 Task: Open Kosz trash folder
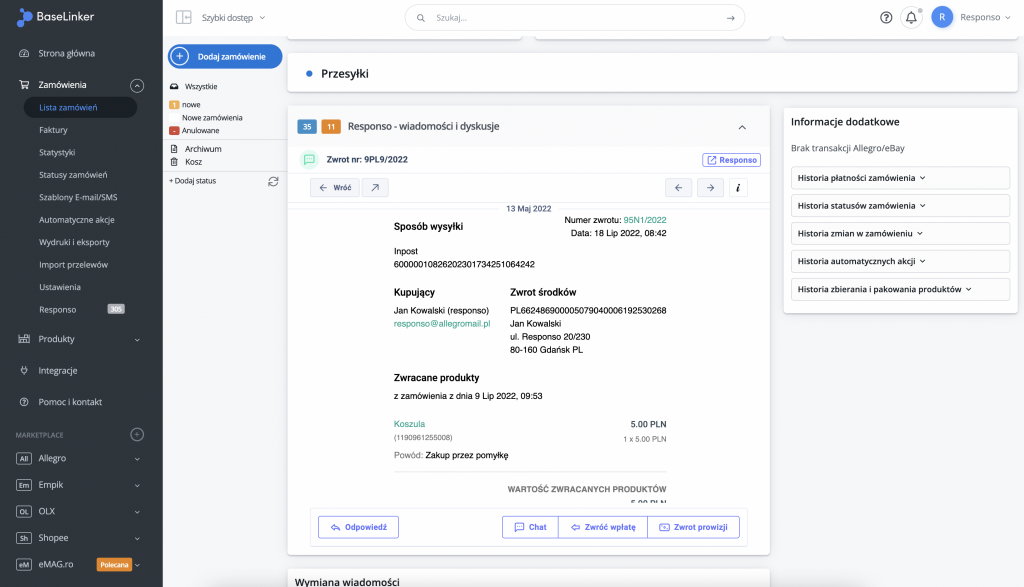point(193,162)
